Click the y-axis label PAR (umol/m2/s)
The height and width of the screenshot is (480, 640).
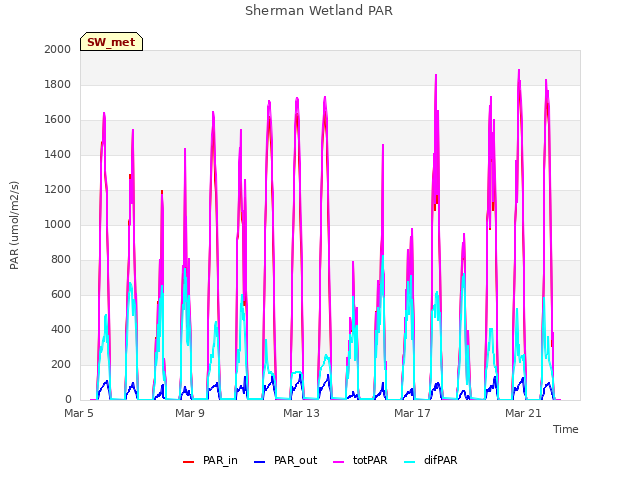point(14,225)
